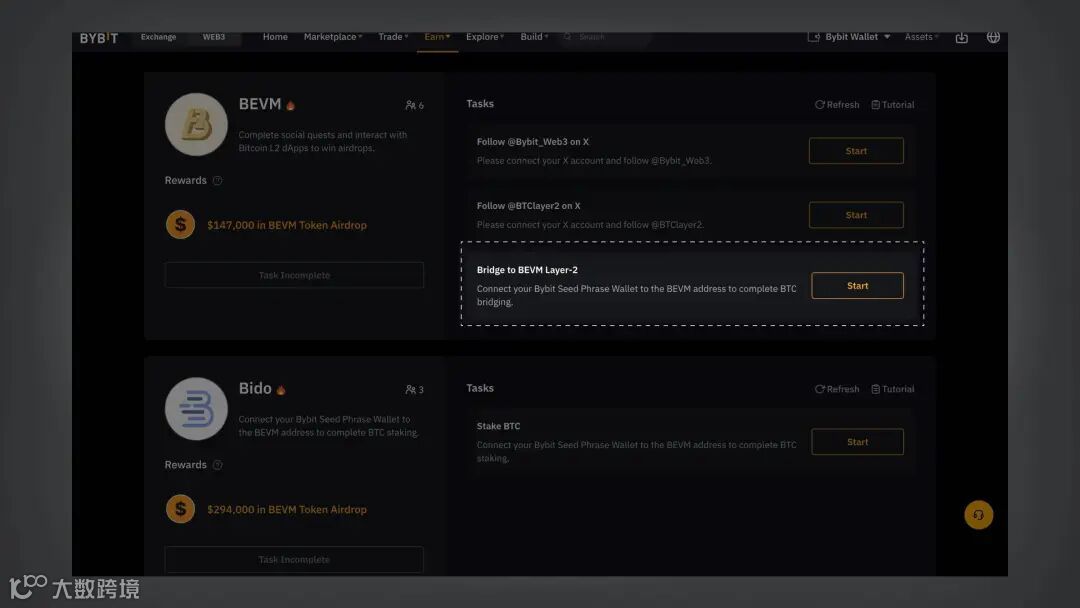
Task: Click "$294,000 in BEVM Token Airdrop" text
Action: point(287,510)
